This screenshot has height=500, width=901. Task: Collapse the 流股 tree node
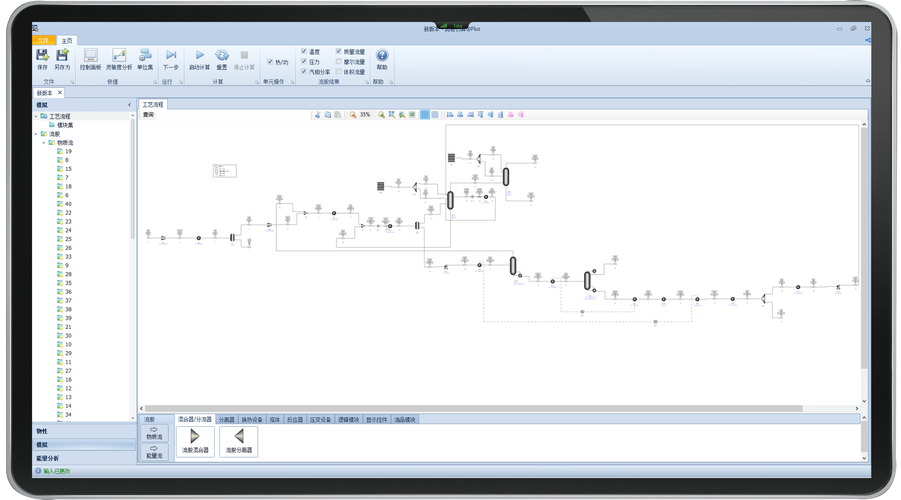click(x=36, y=134)
